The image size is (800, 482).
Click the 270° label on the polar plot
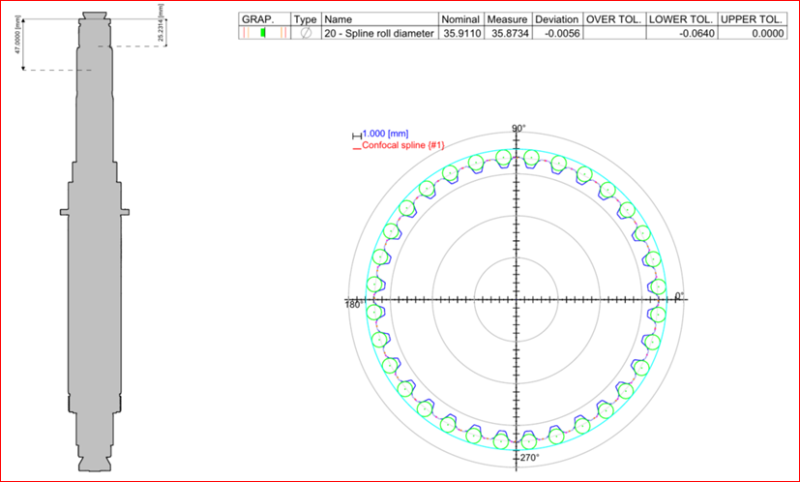(529, 458)
